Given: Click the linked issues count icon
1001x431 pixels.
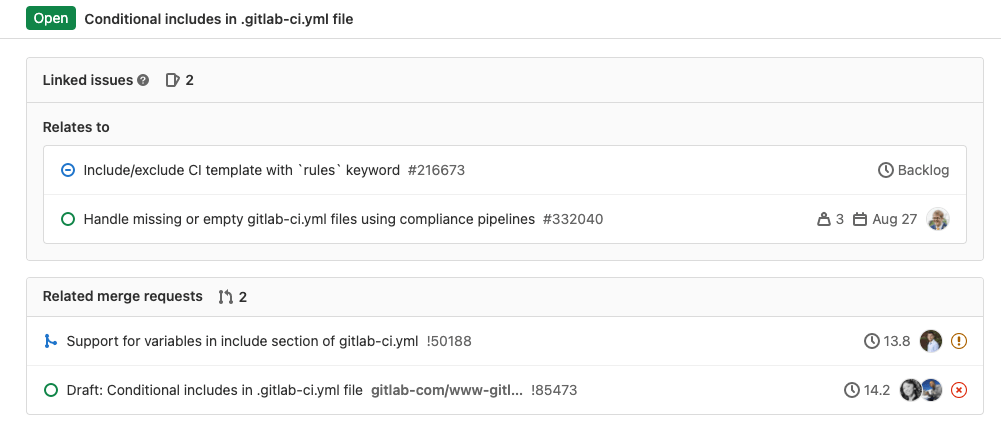Looking at the screenshot, I should coord(172,80).
